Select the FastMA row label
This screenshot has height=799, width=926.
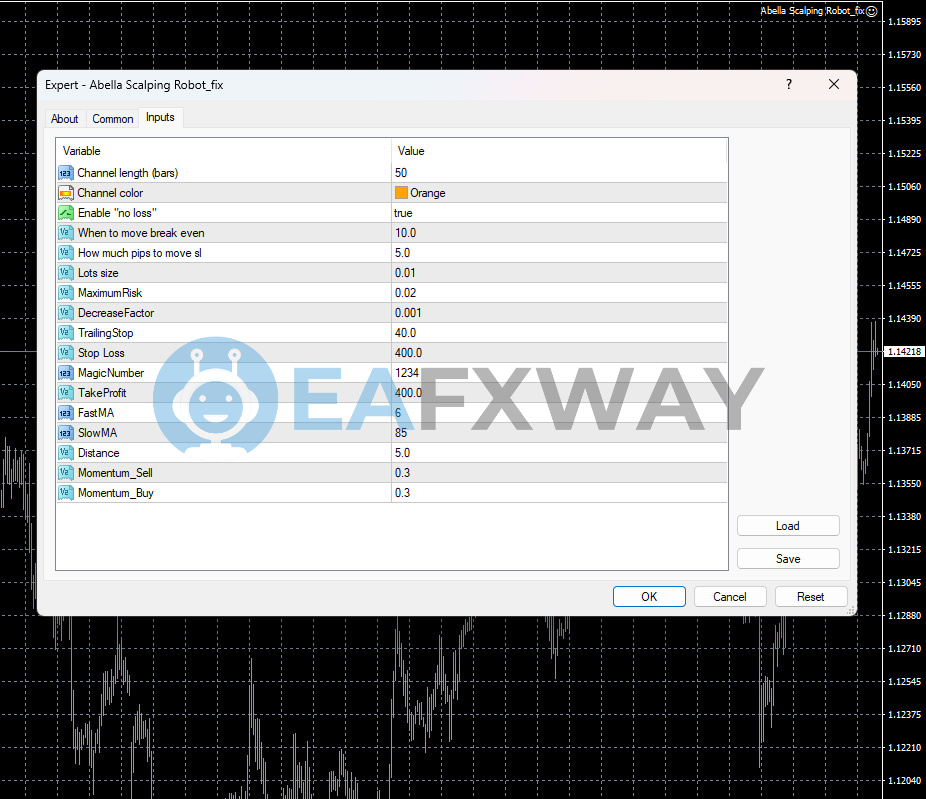point(96,413)
